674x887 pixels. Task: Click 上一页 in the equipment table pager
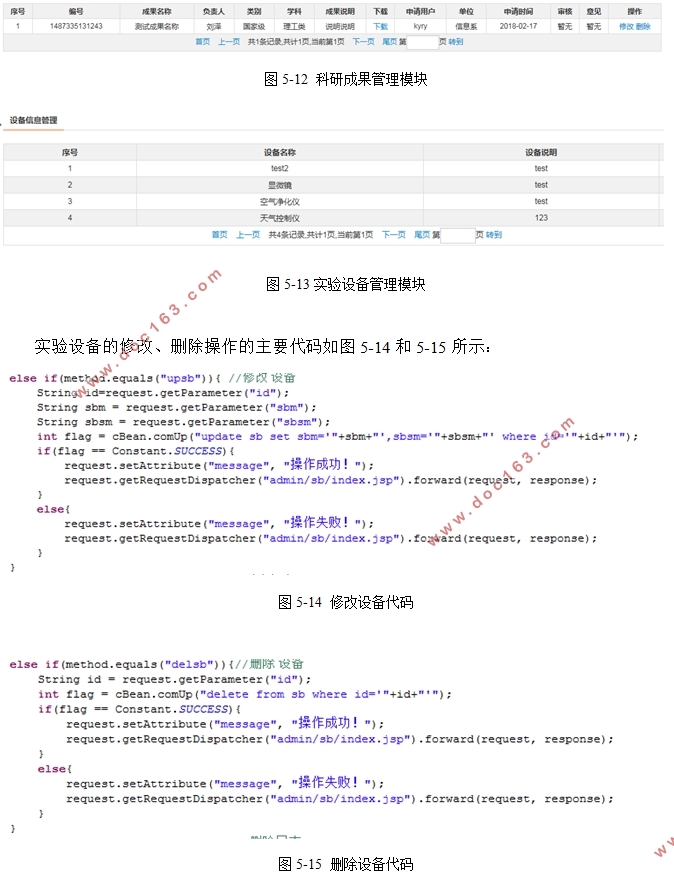[248, 235]
